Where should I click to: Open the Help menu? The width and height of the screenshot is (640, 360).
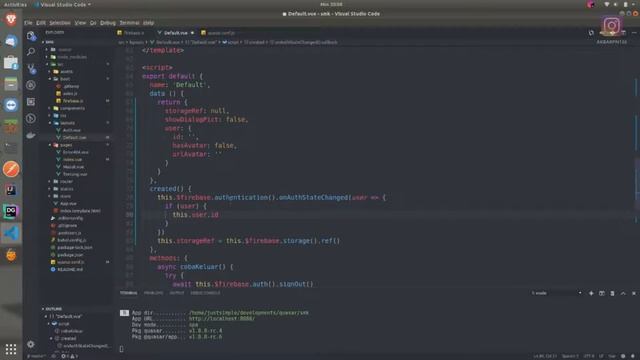pyautogui.click(x=149, y=23)
